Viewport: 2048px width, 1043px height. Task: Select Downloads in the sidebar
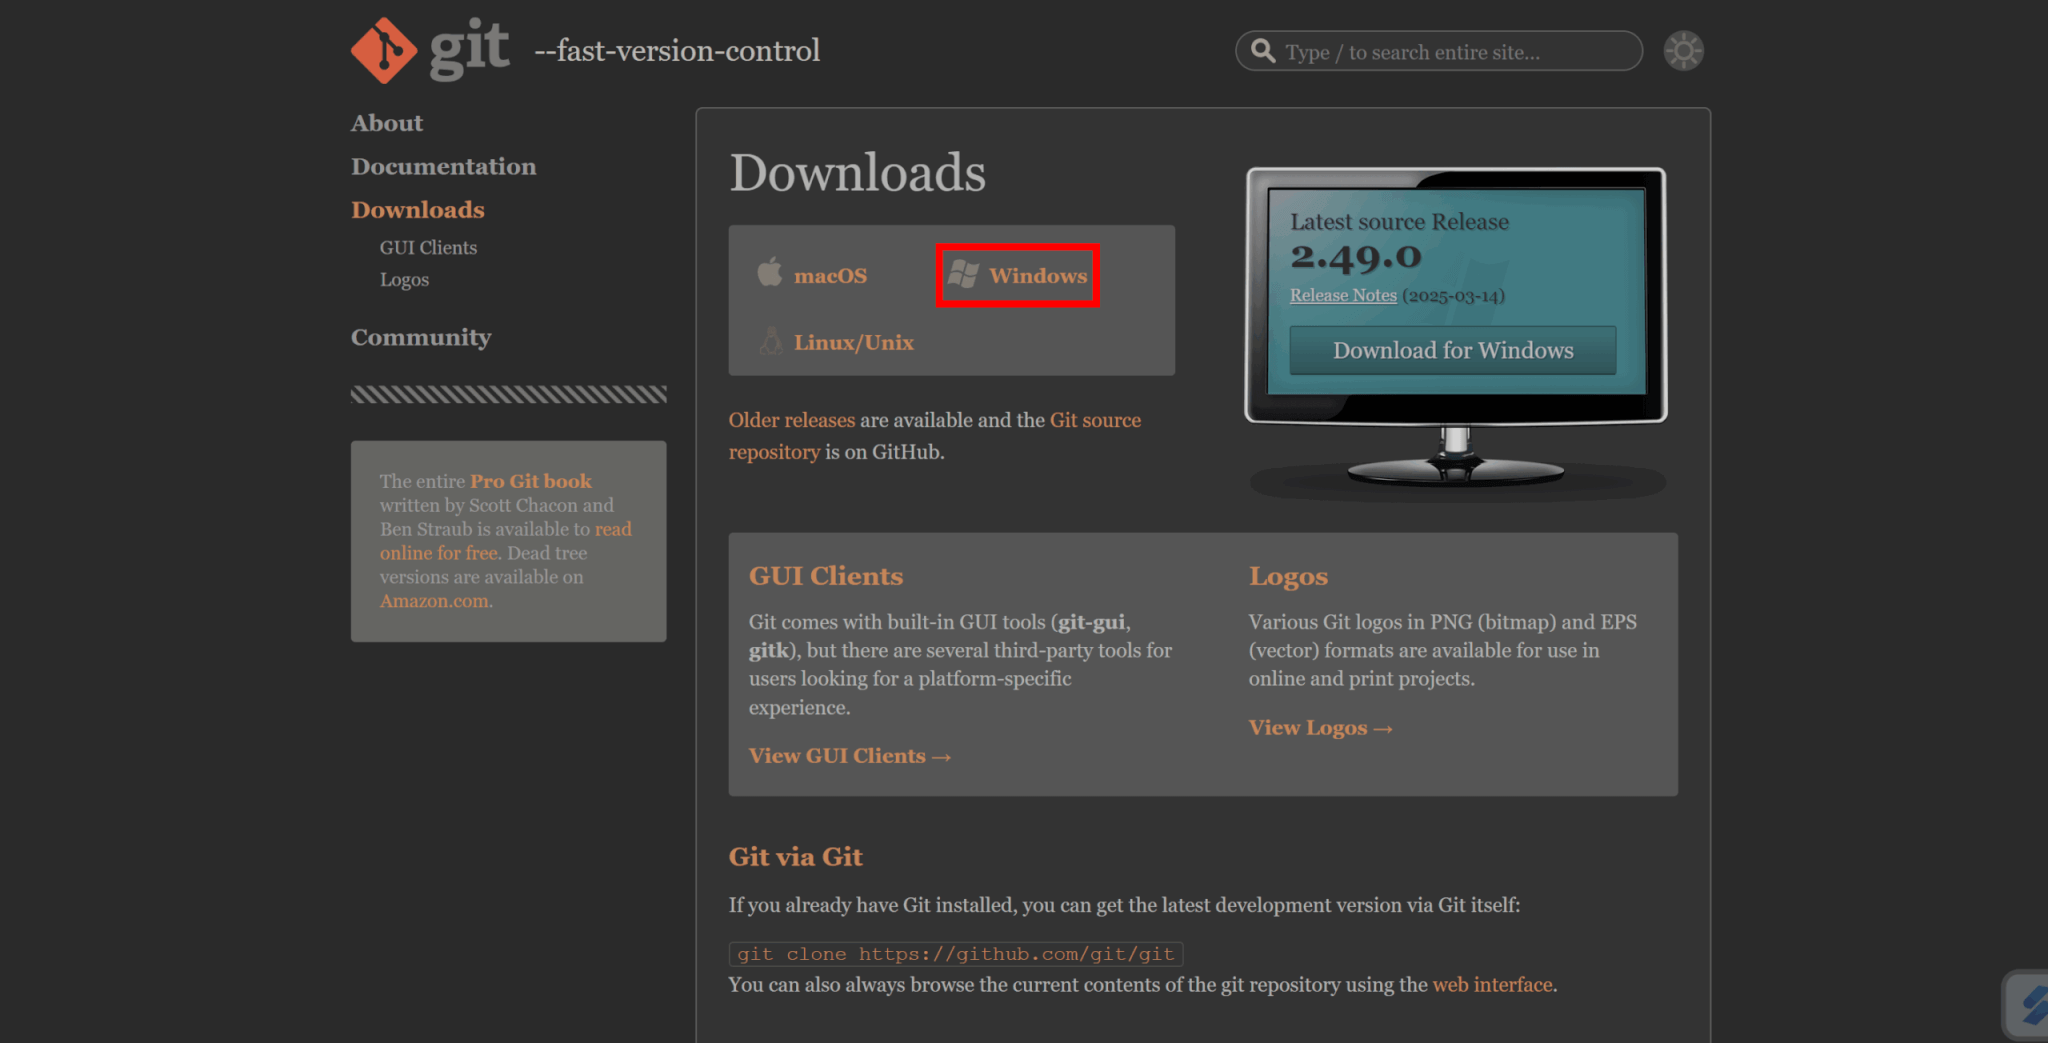point(417,210)
